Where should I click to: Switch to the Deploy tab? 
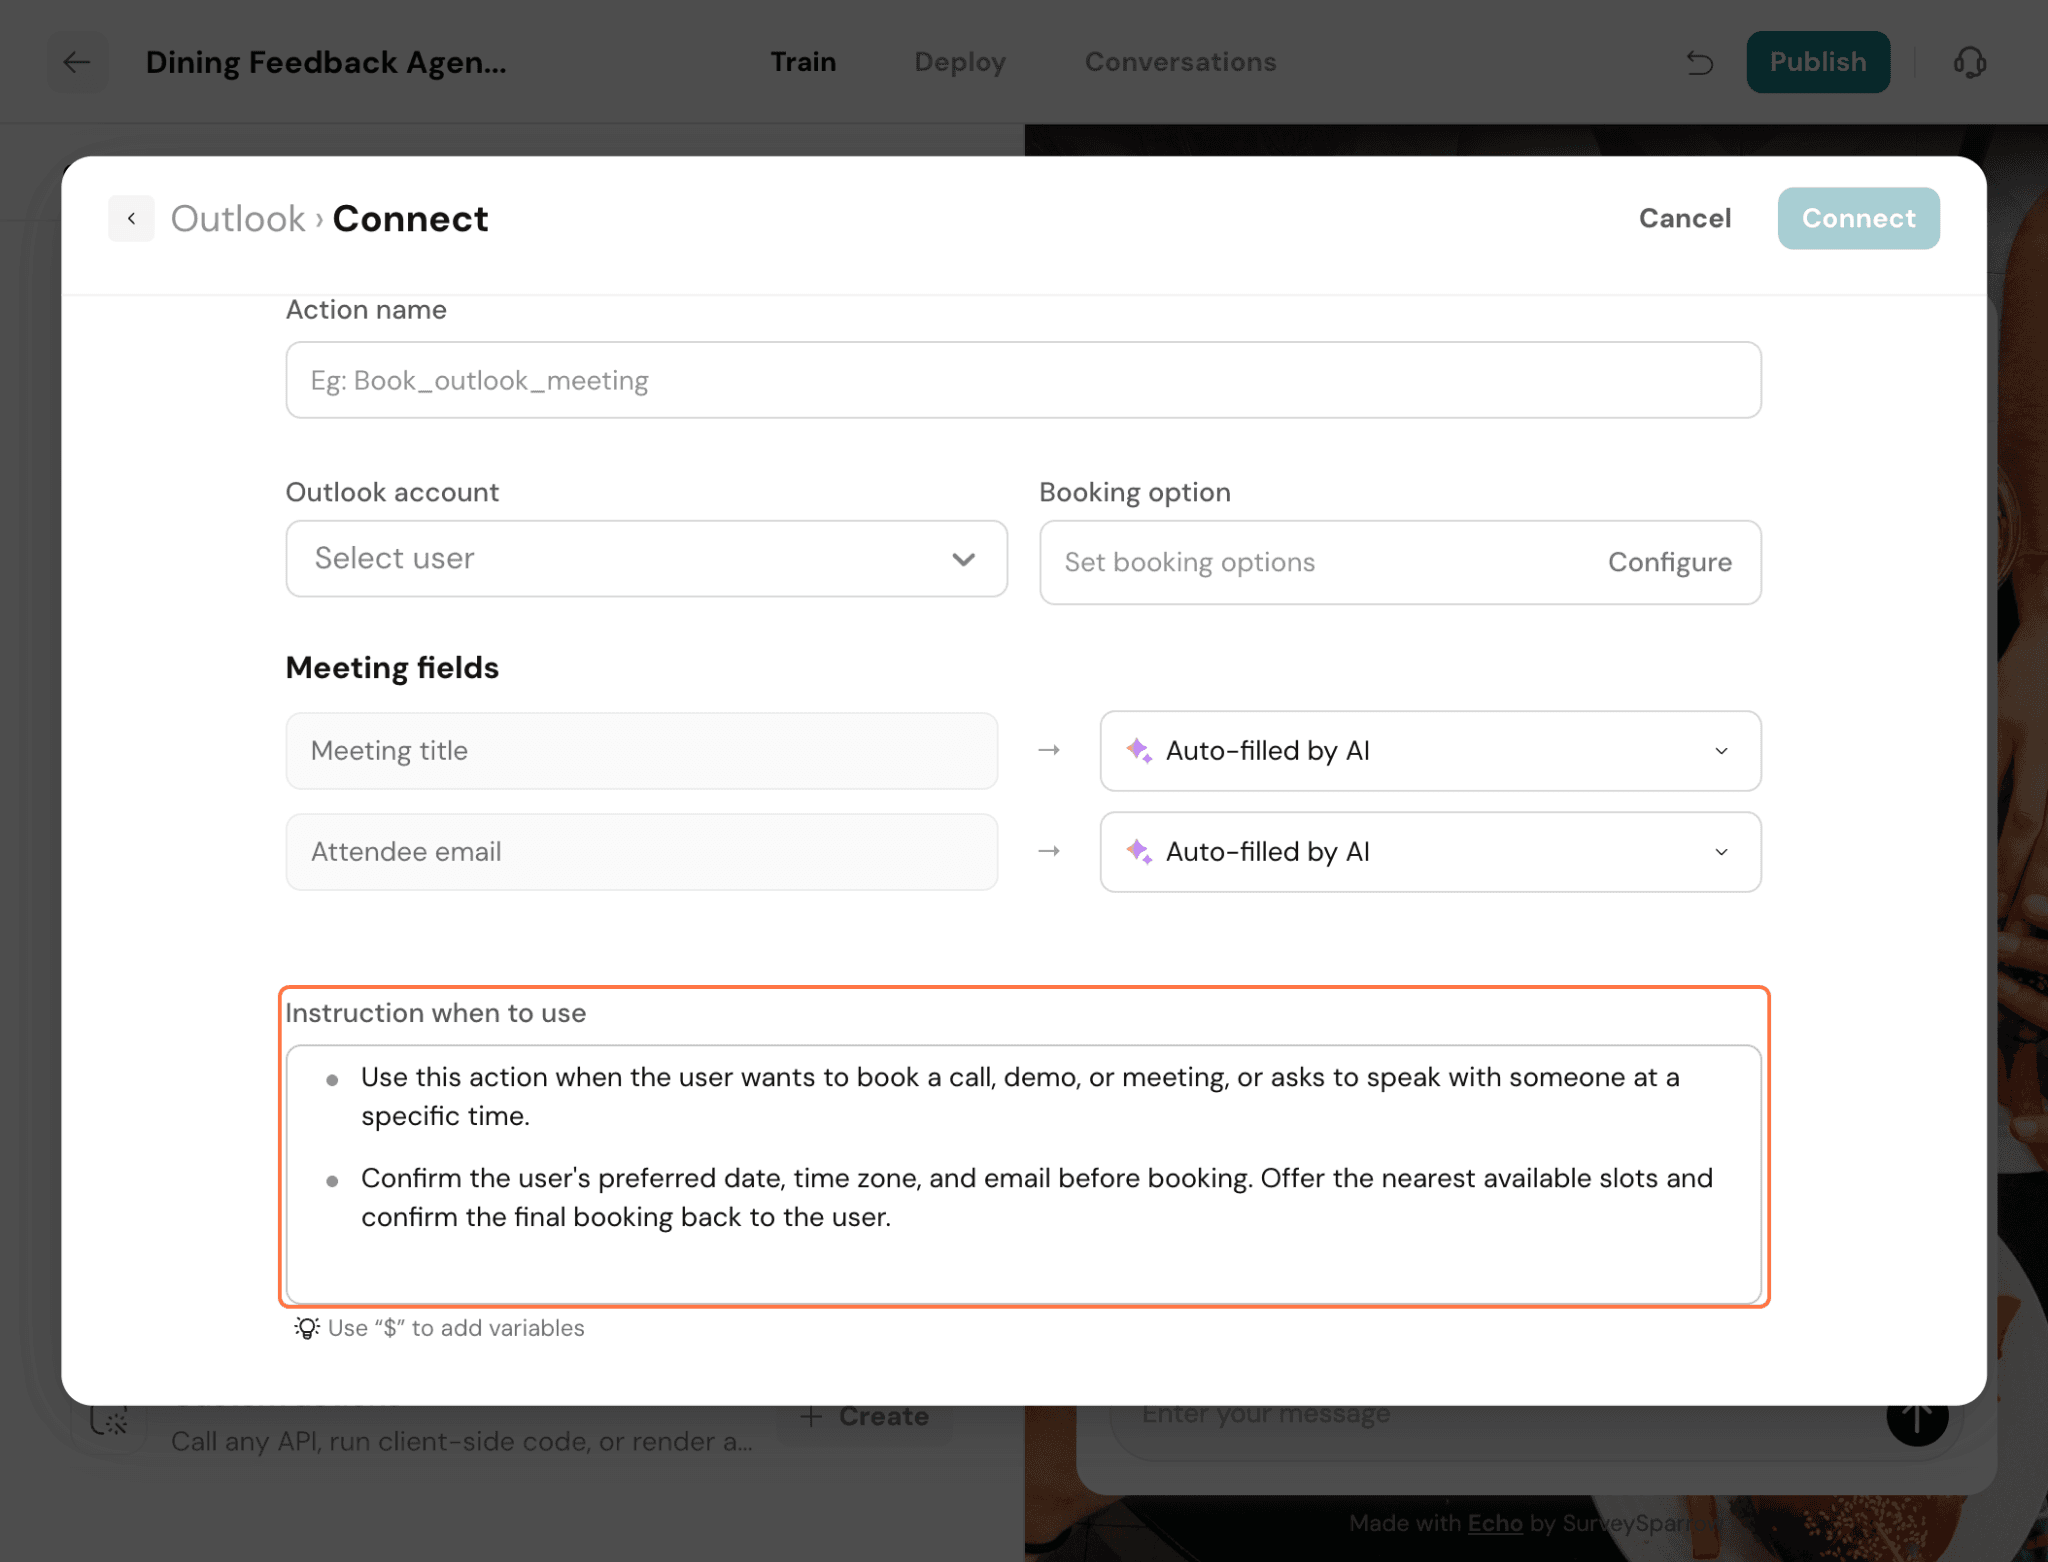(x=960, y=62)
